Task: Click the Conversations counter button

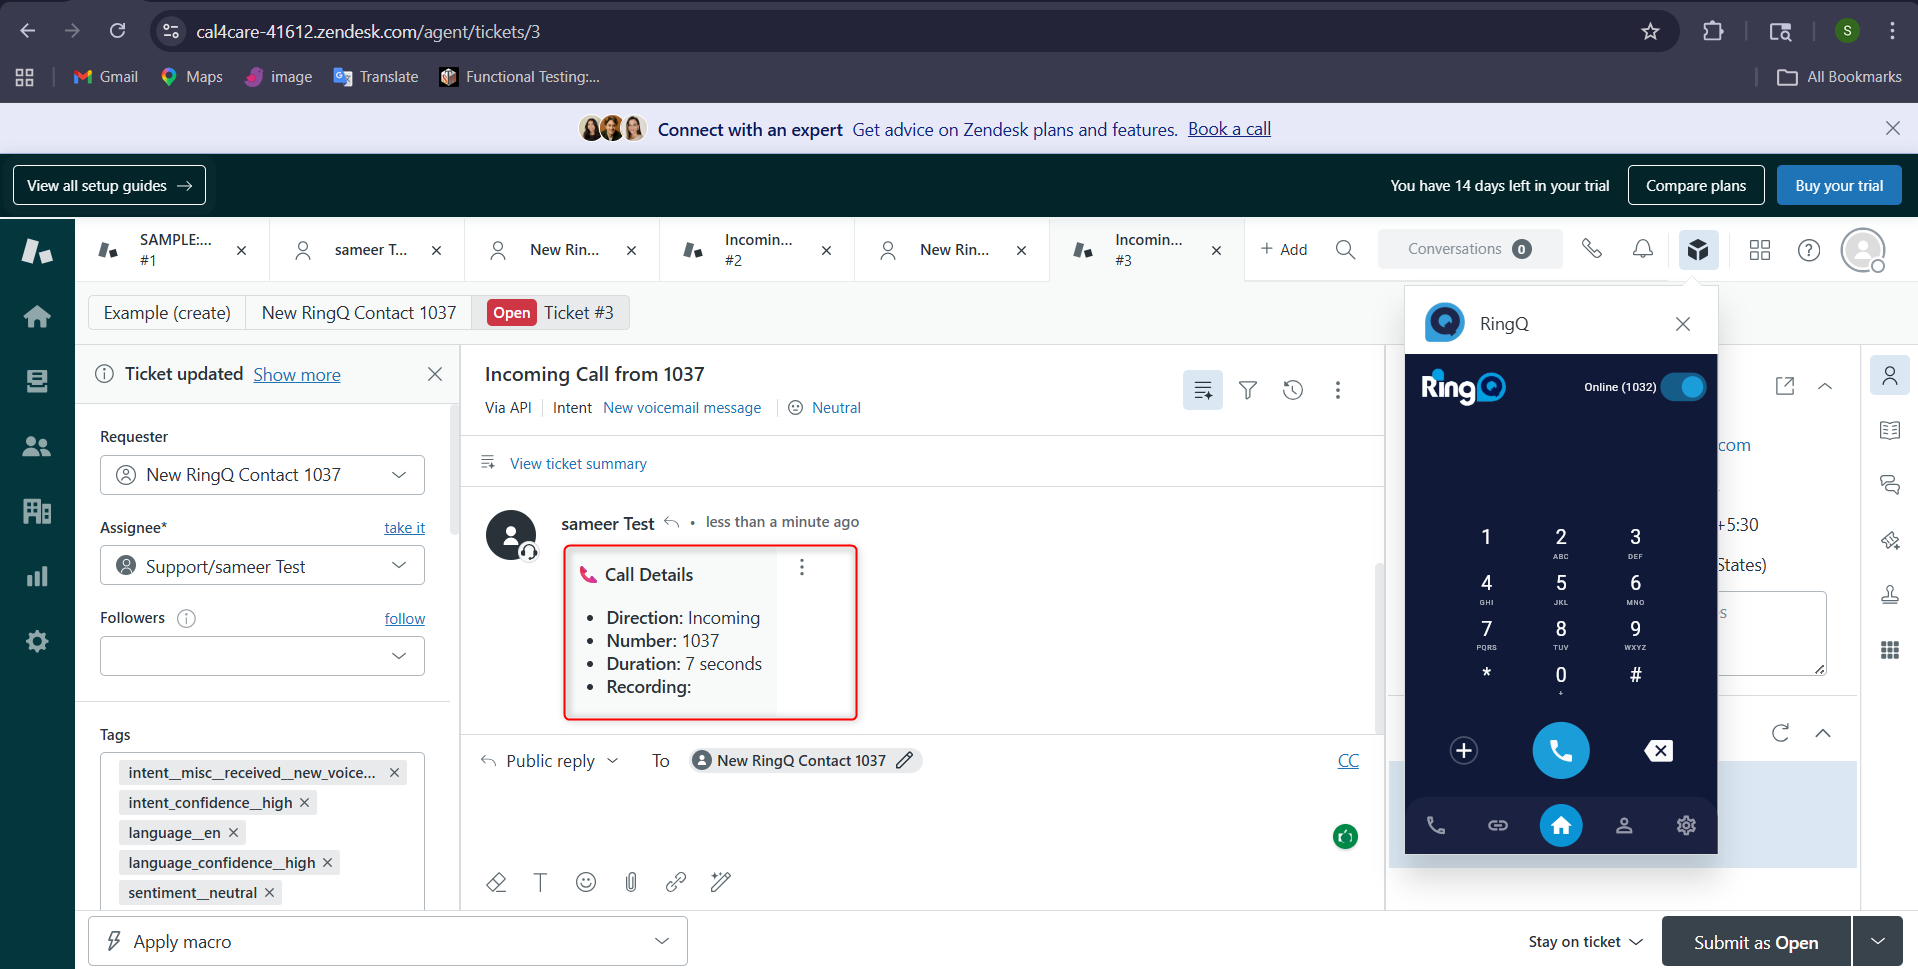Action: click(x=1470, y=249)
